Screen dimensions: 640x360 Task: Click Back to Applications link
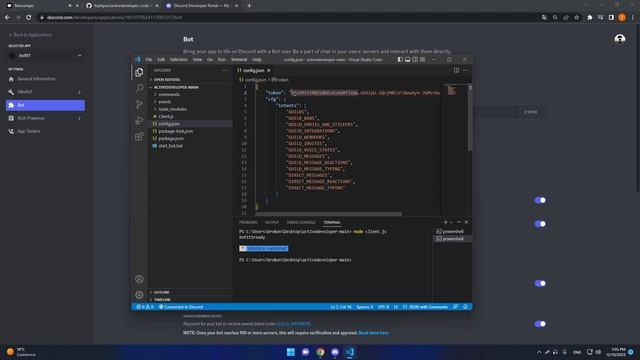pyautogui.click(x=30, y=35)
